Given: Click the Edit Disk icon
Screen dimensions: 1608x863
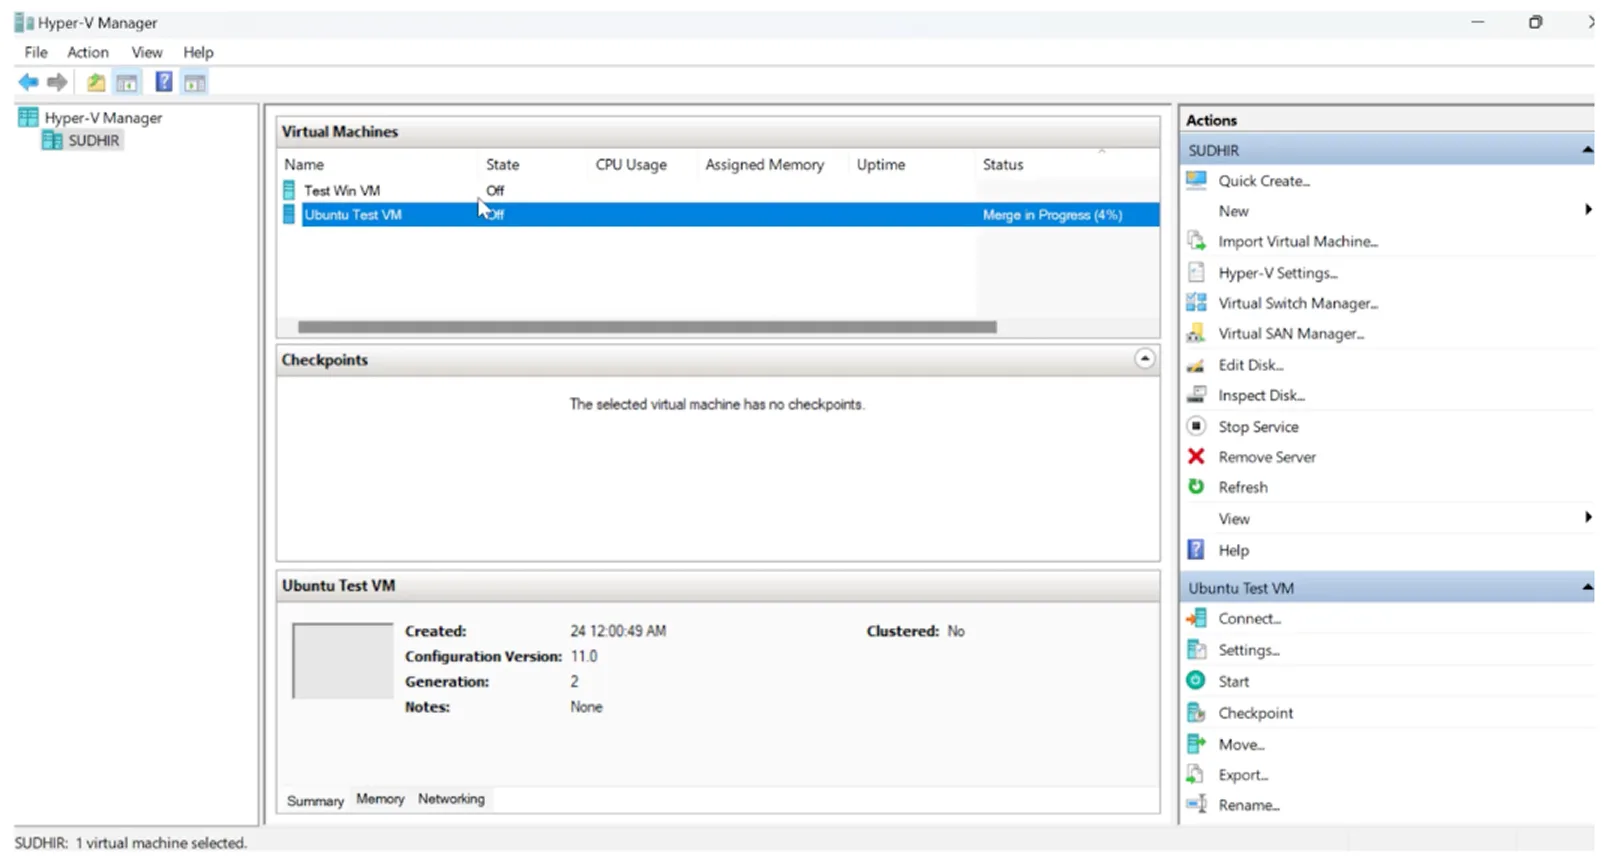Looking at the screenshot, I should pos(1196,365).
